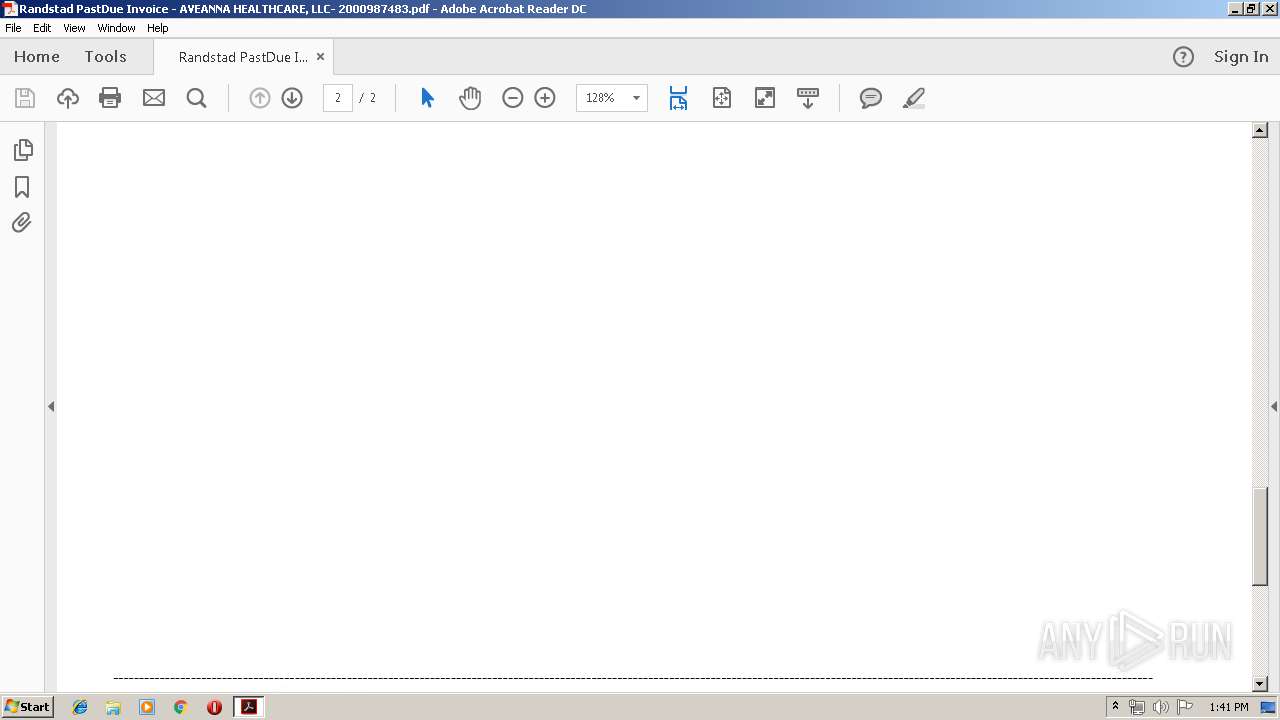Screen dimensions: 1280x720
Task: Open the Windows Start menu
Action: 27,707
